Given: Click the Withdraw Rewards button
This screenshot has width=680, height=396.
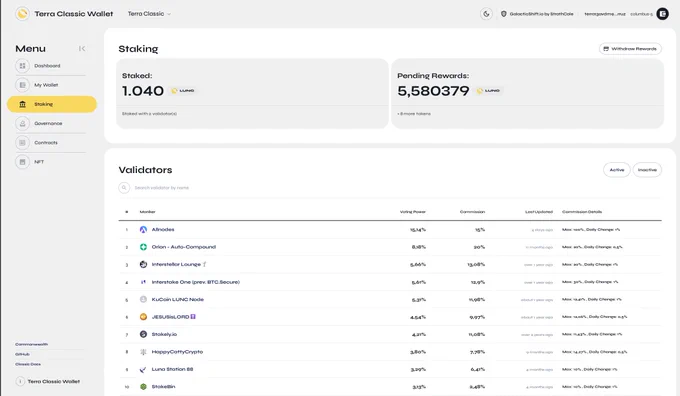Looking at the screenshot, I should (630, 49).
